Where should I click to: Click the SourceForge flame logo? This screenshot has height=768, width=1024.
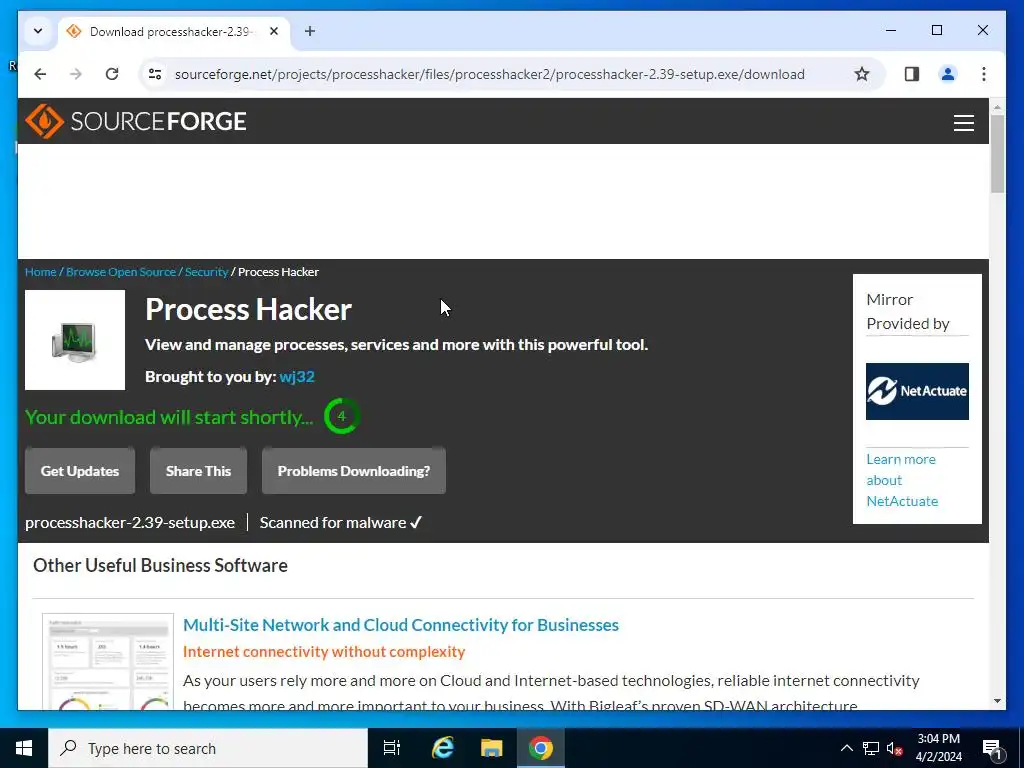pos(44,121)
